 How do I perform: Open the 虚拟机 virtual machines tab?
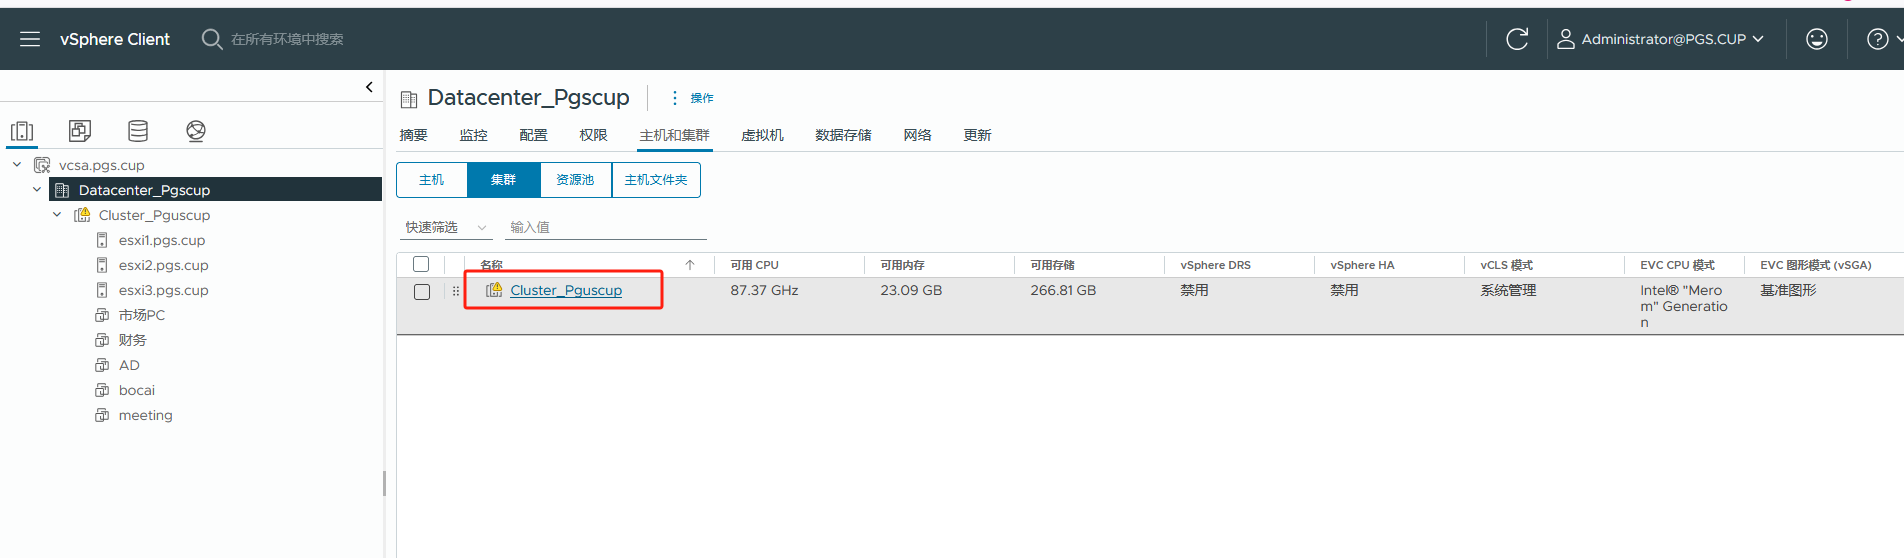762,135
